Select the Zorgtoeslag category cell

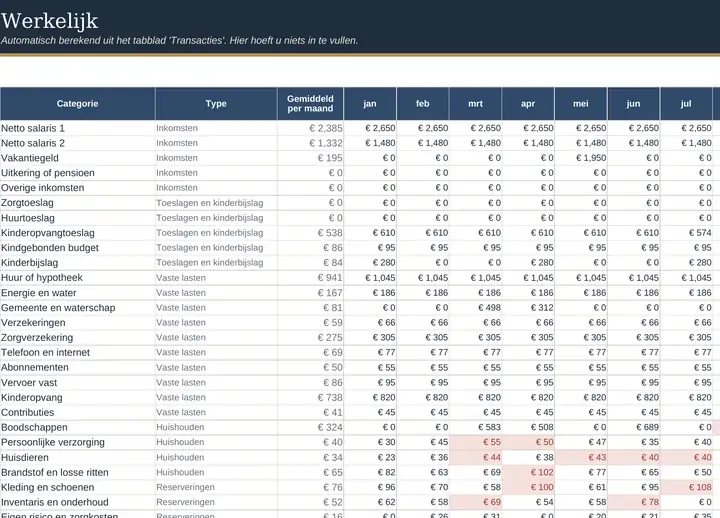(78, 203)
